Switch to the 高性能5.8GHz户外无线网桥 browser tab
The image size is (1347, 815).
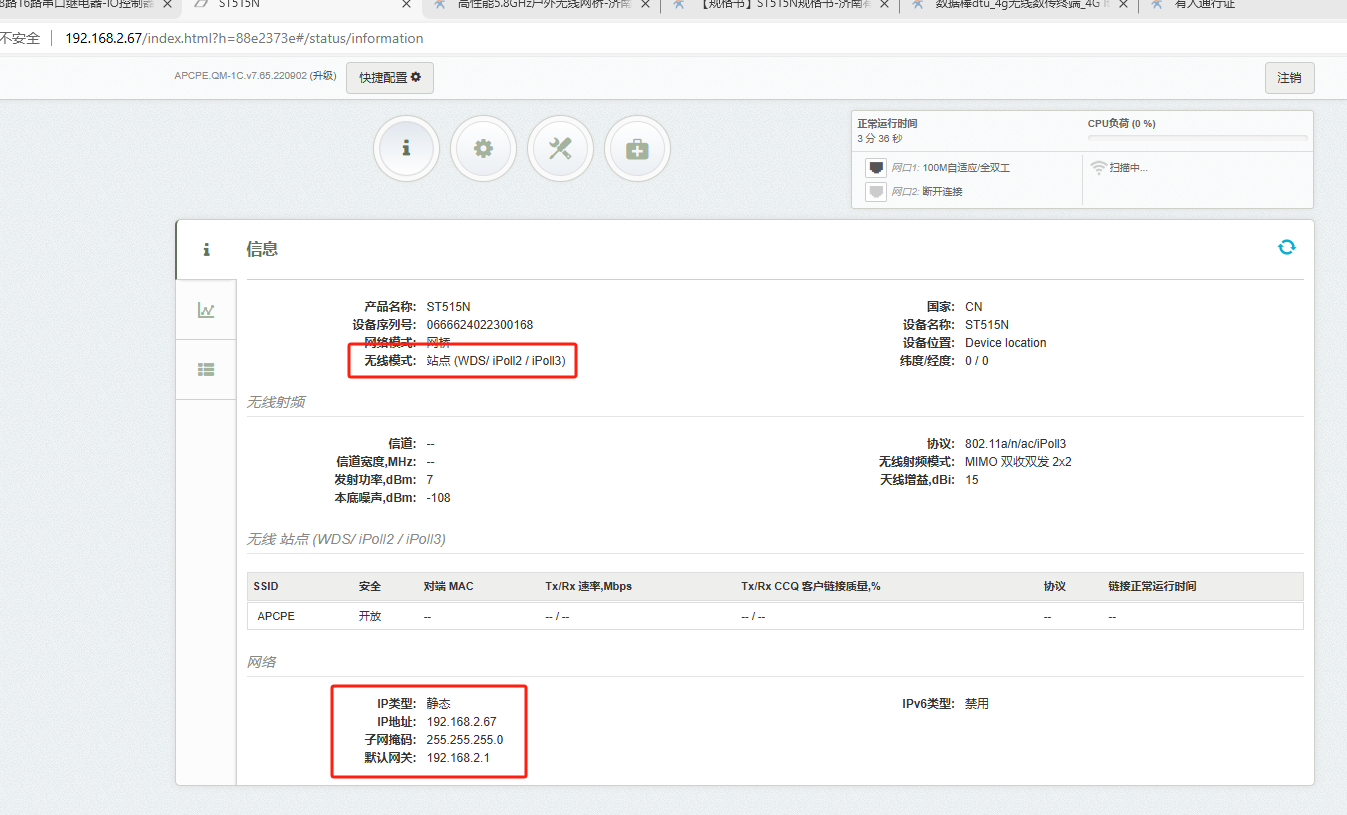tap(540, 4)
